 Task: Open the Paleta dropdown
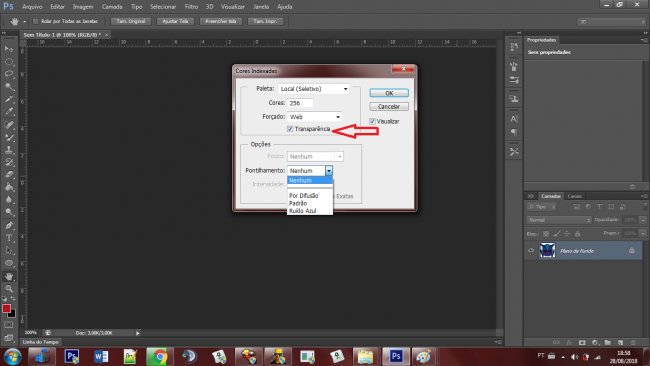[313, 89]
